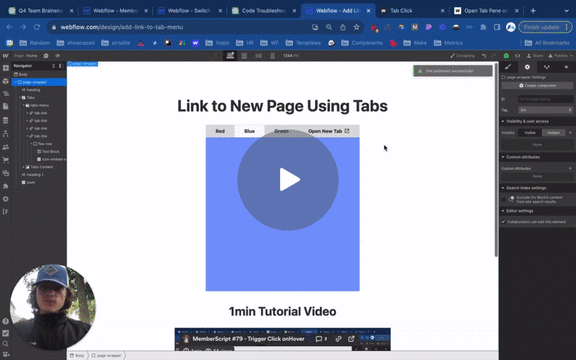576x360 pixels.
Task: Toggle Exclude Div Block from search checkbox
Action: point(504,199)
